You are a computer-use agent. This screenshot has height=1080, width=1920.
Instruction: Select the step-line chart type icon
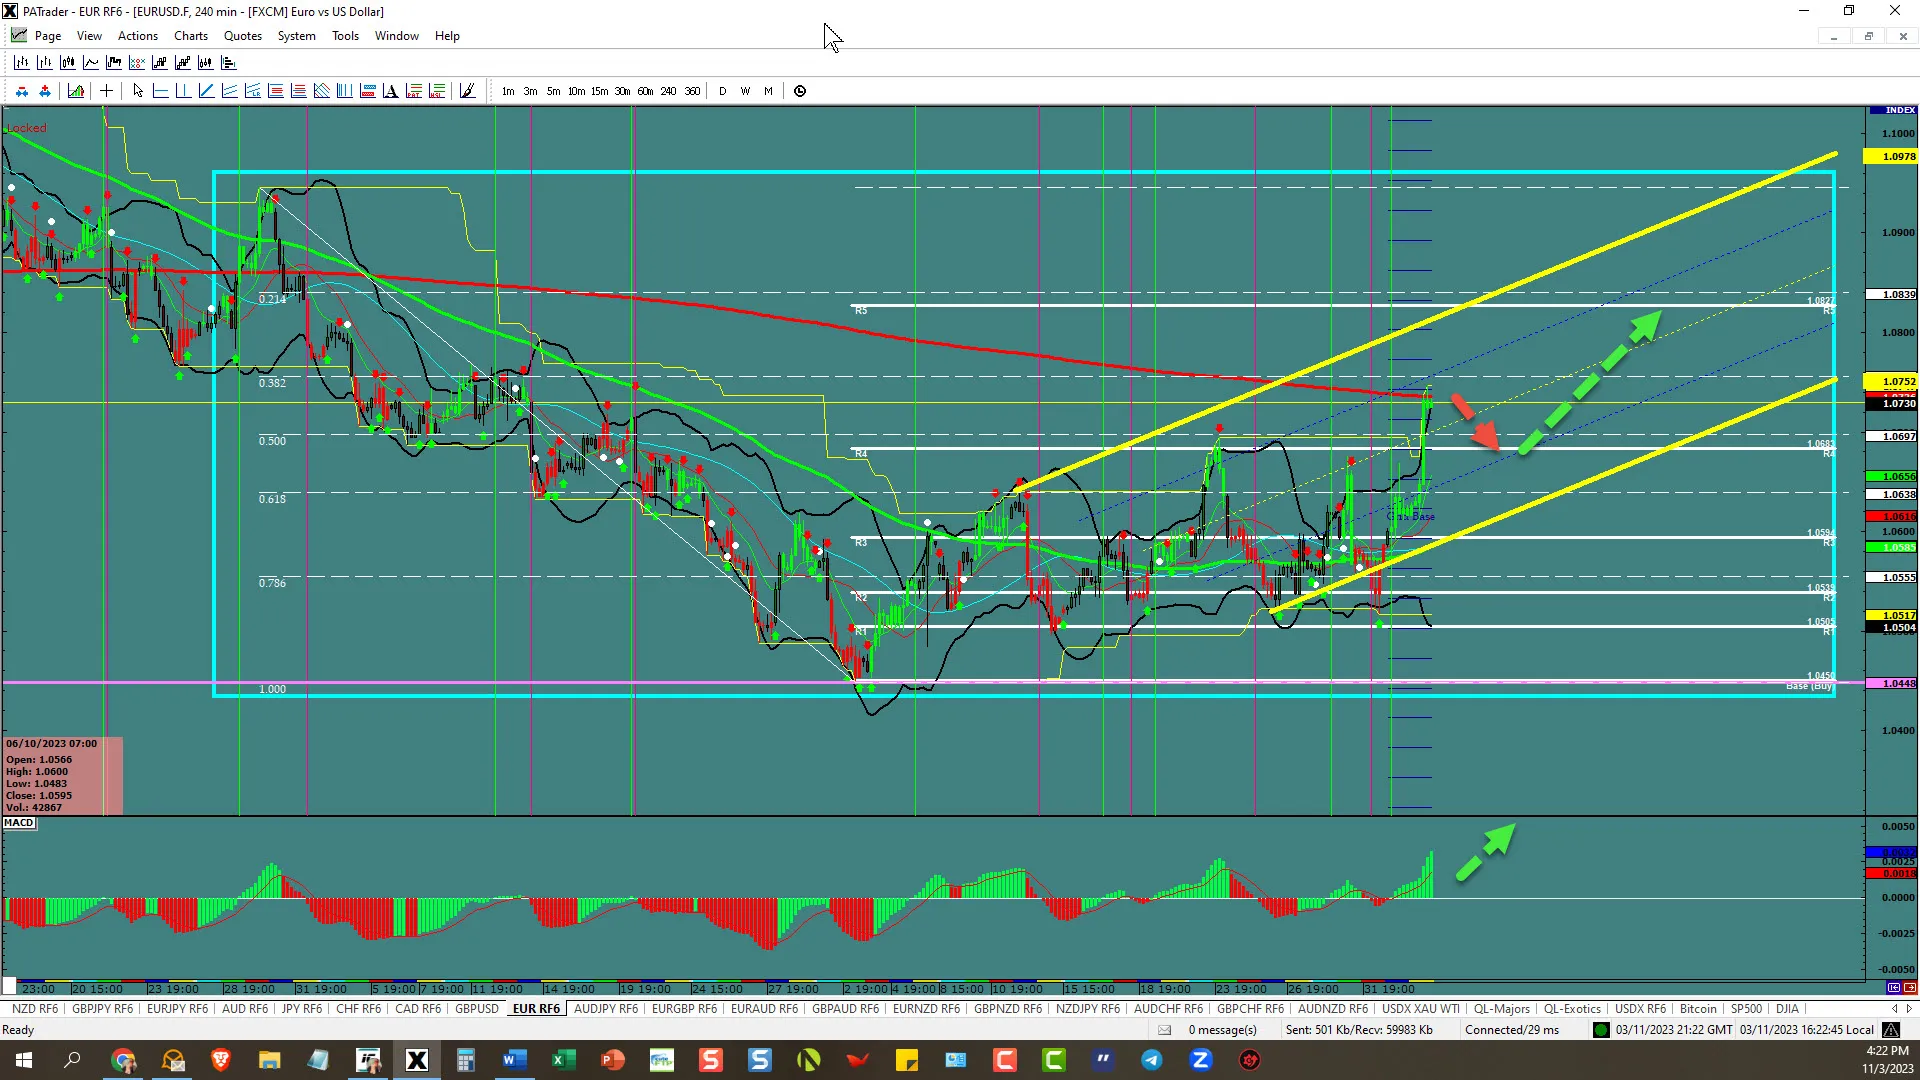tap(113, 63)
